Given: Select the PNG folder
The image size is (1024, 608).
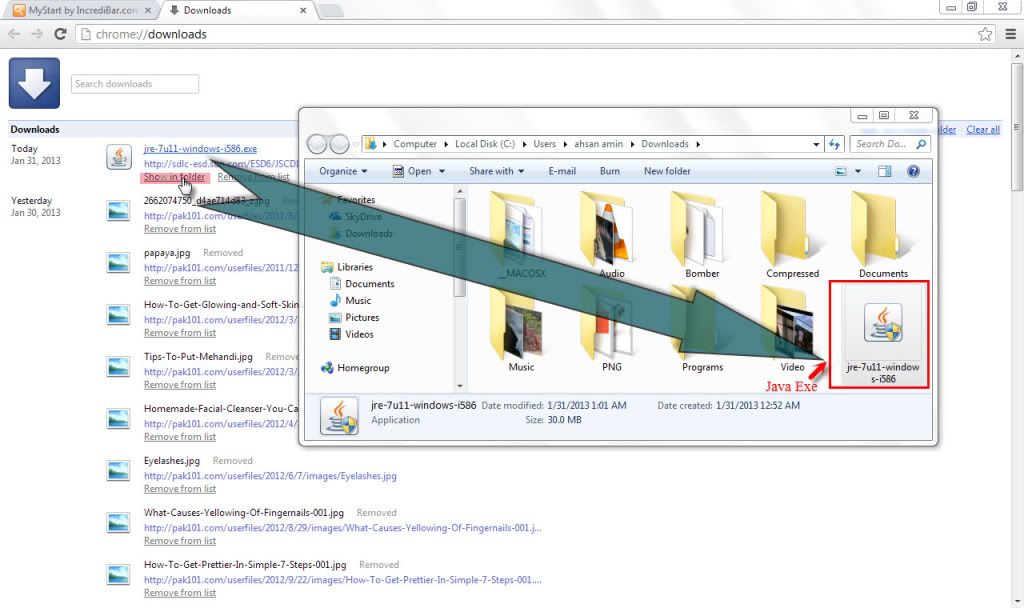Looking at the screenshot, I should click(x=611, y=330).
